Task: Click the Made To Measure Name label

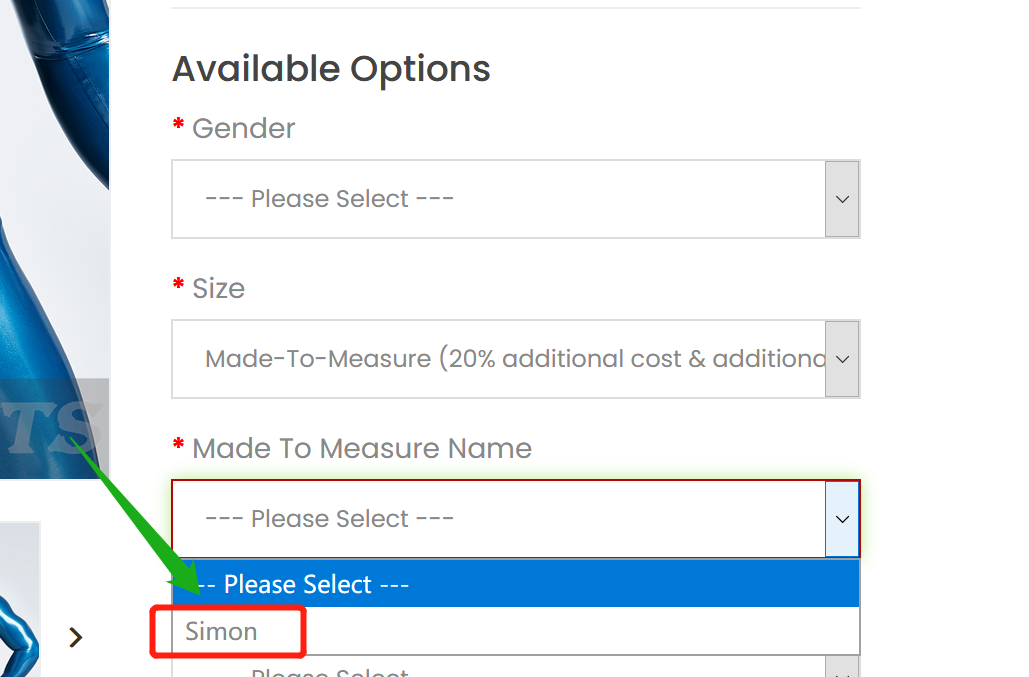Action: pos(362,449)
